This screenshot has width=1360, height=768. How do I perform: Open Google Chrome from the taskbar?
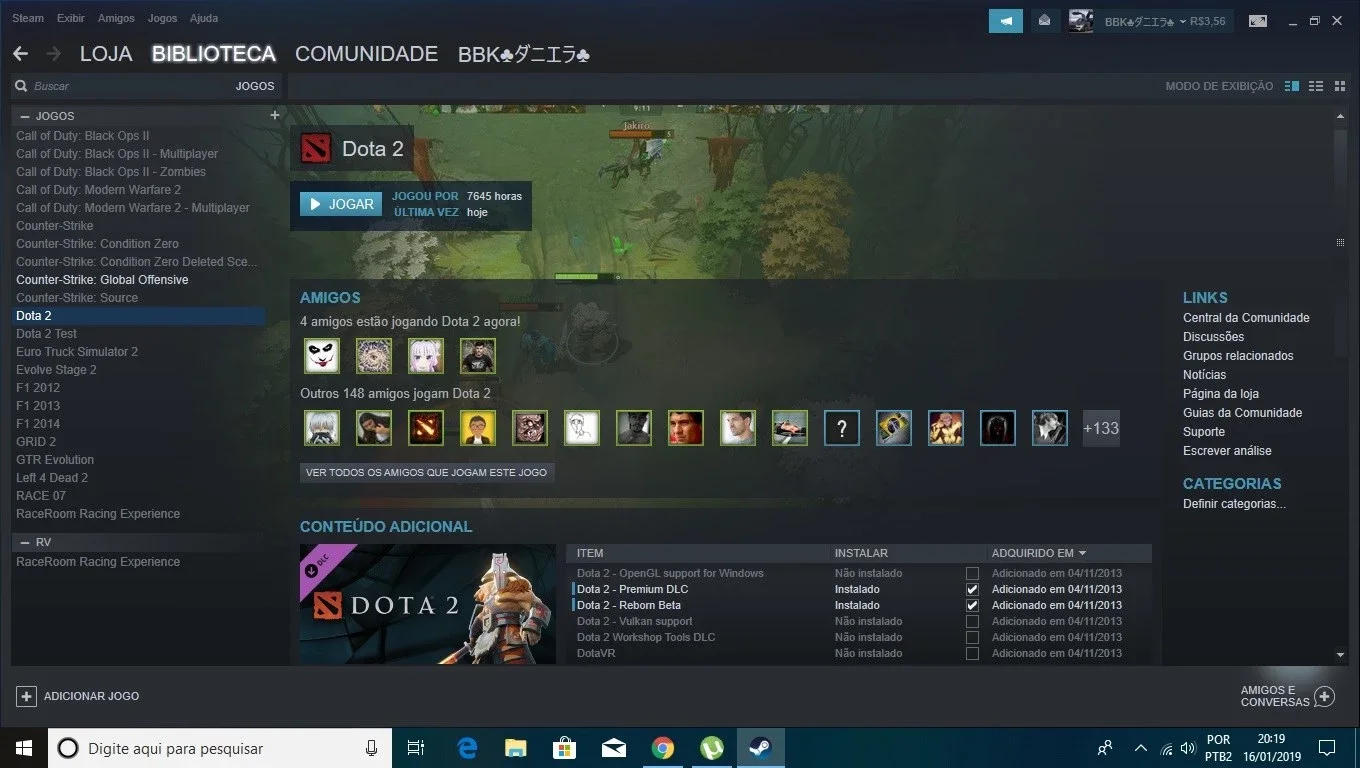662,748
